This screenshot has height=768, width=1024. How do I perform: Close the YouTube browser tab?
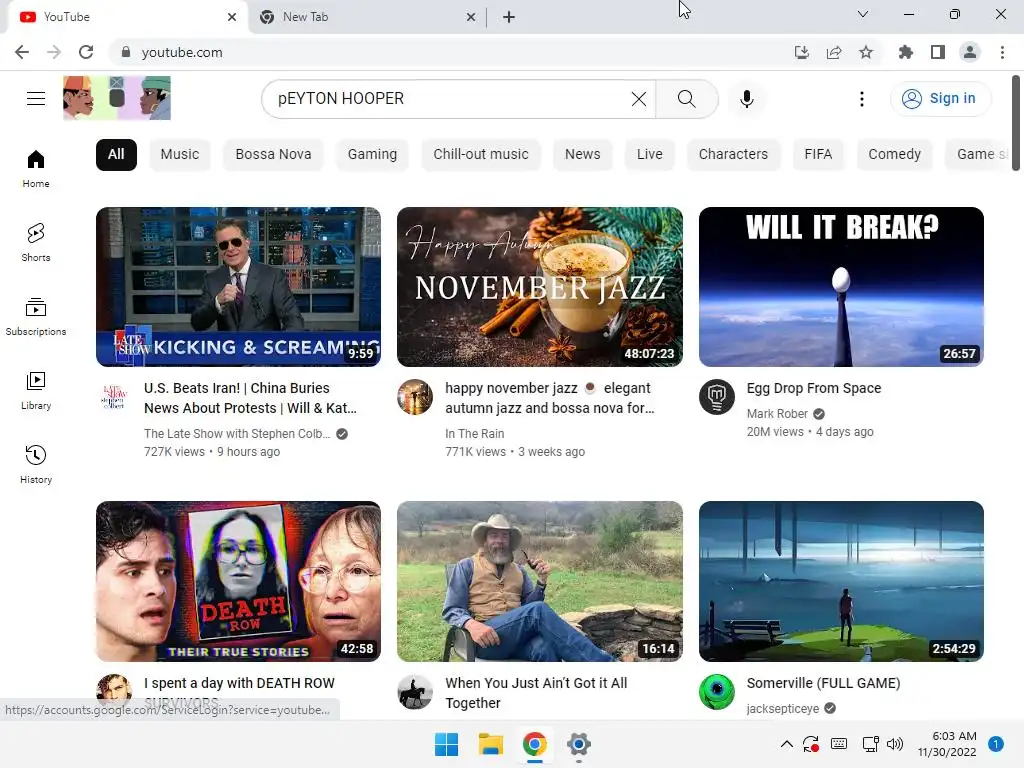[x=232, y=17]
